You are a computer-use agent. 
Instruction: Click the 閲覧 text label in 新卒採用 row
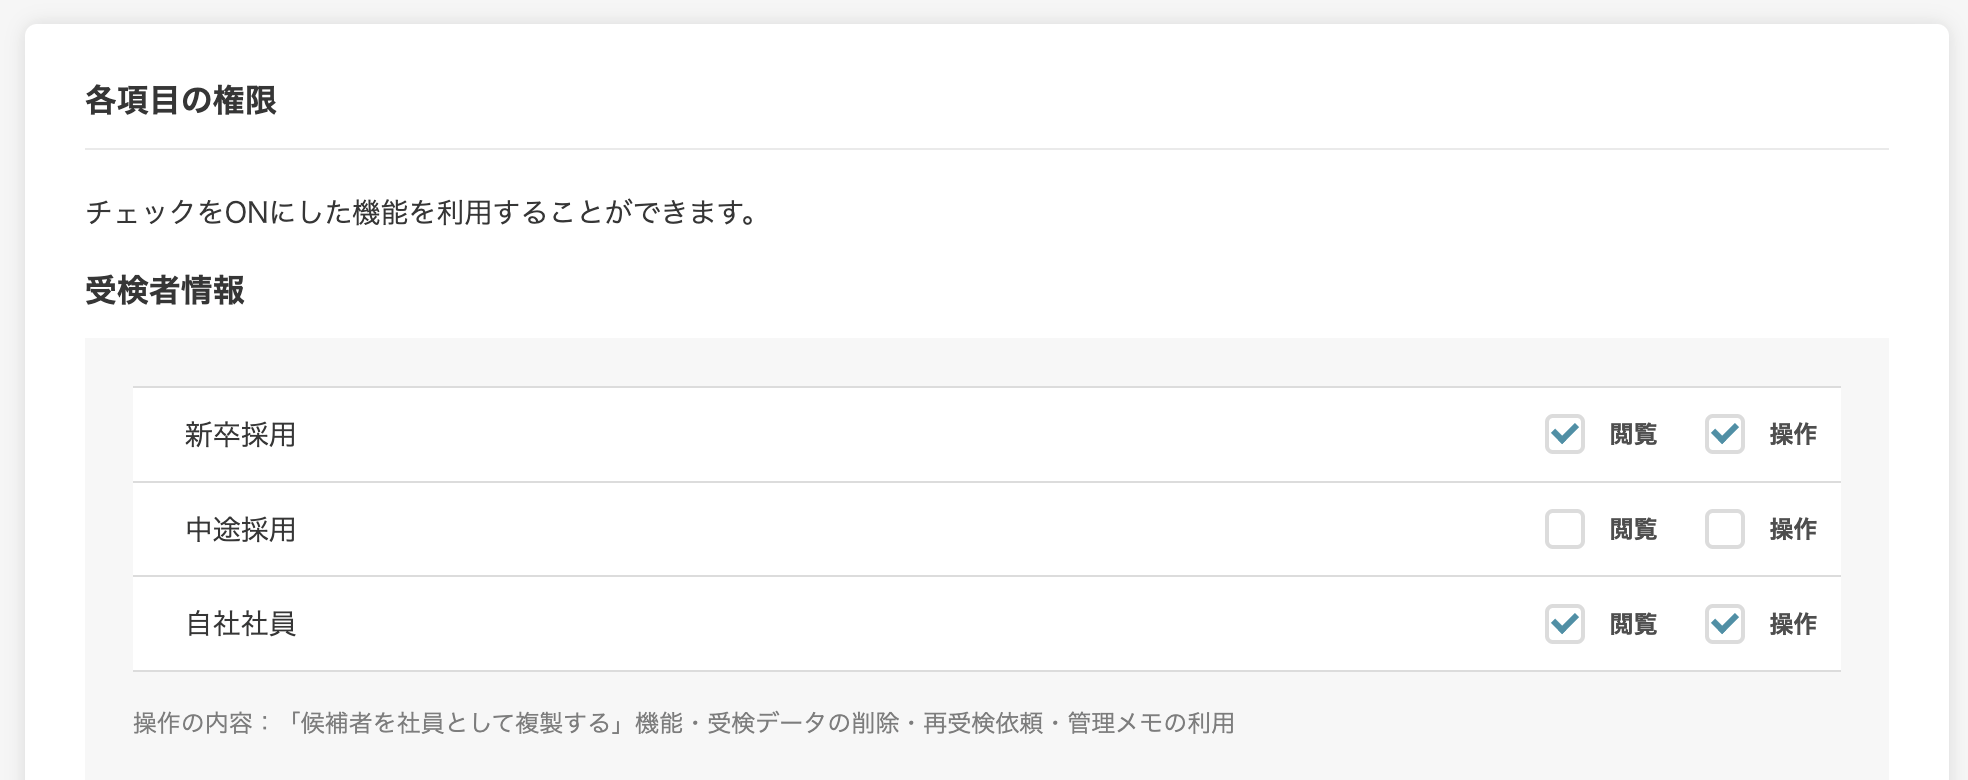tap(1633, 434)
